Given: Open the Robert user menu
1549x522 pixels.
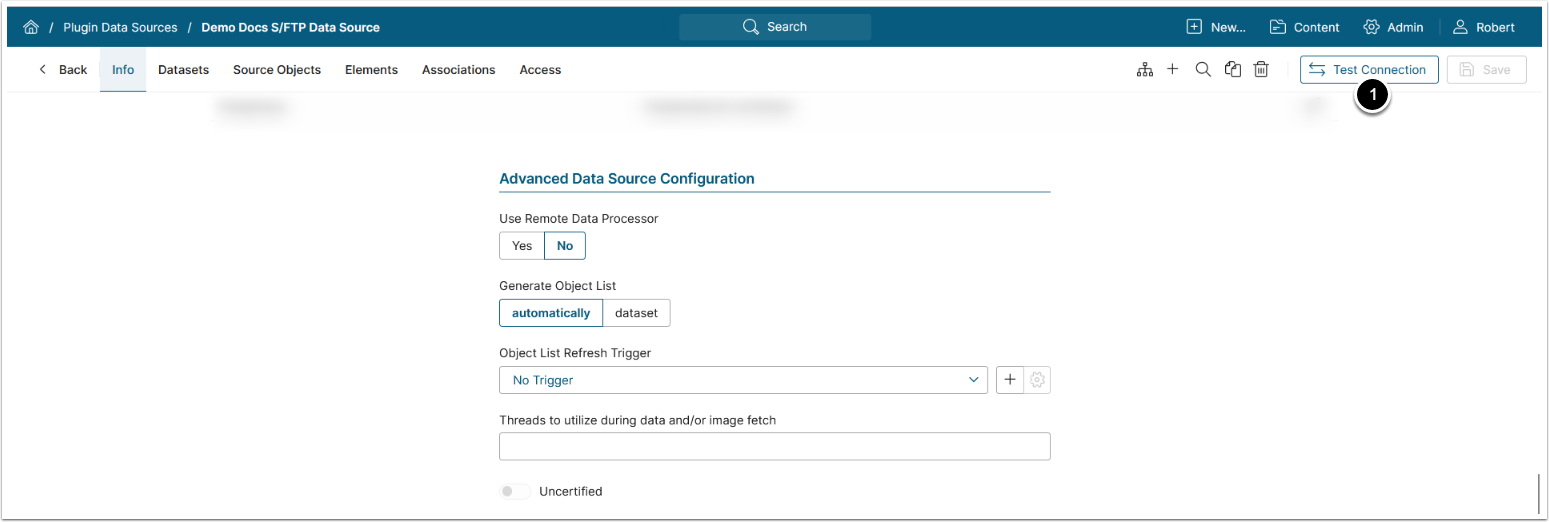Looking at the screenshot, I should pyautogui.click(x=1484, y=28).
